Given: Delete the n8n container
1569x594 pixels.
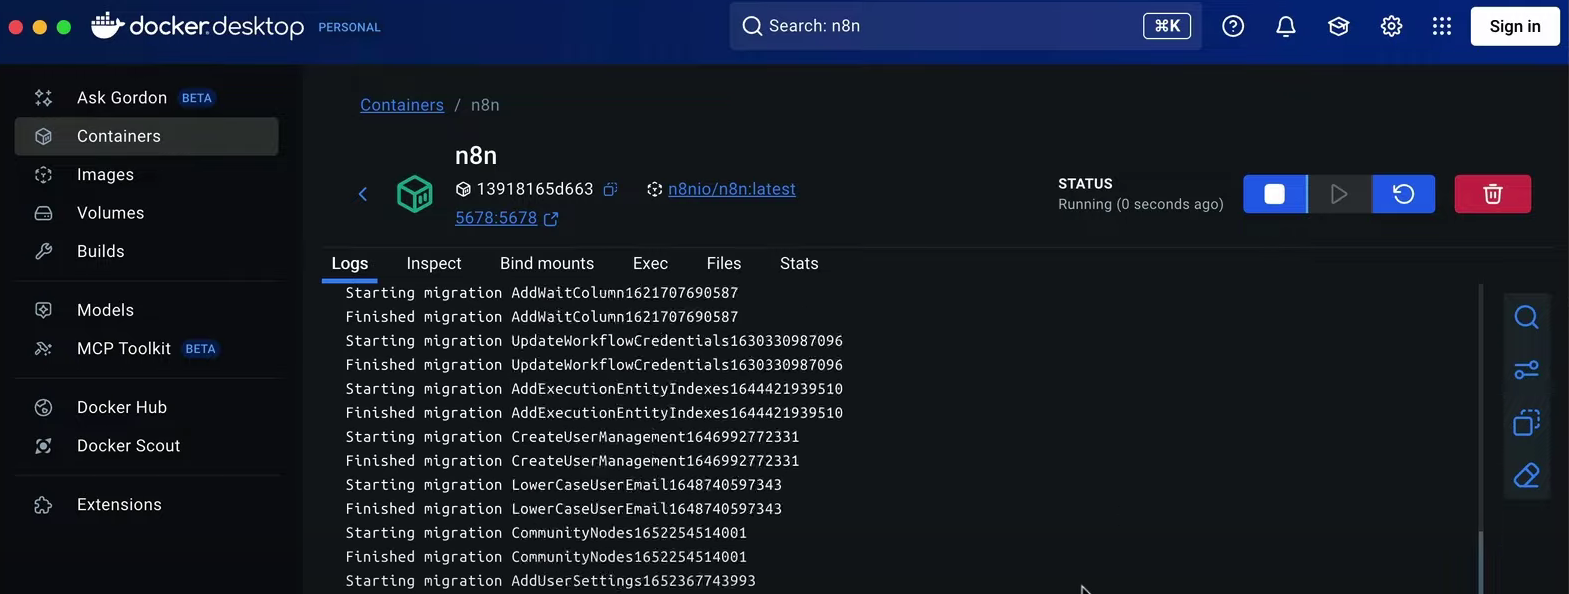Looking at the screenshot, I should pos(1492,194).
